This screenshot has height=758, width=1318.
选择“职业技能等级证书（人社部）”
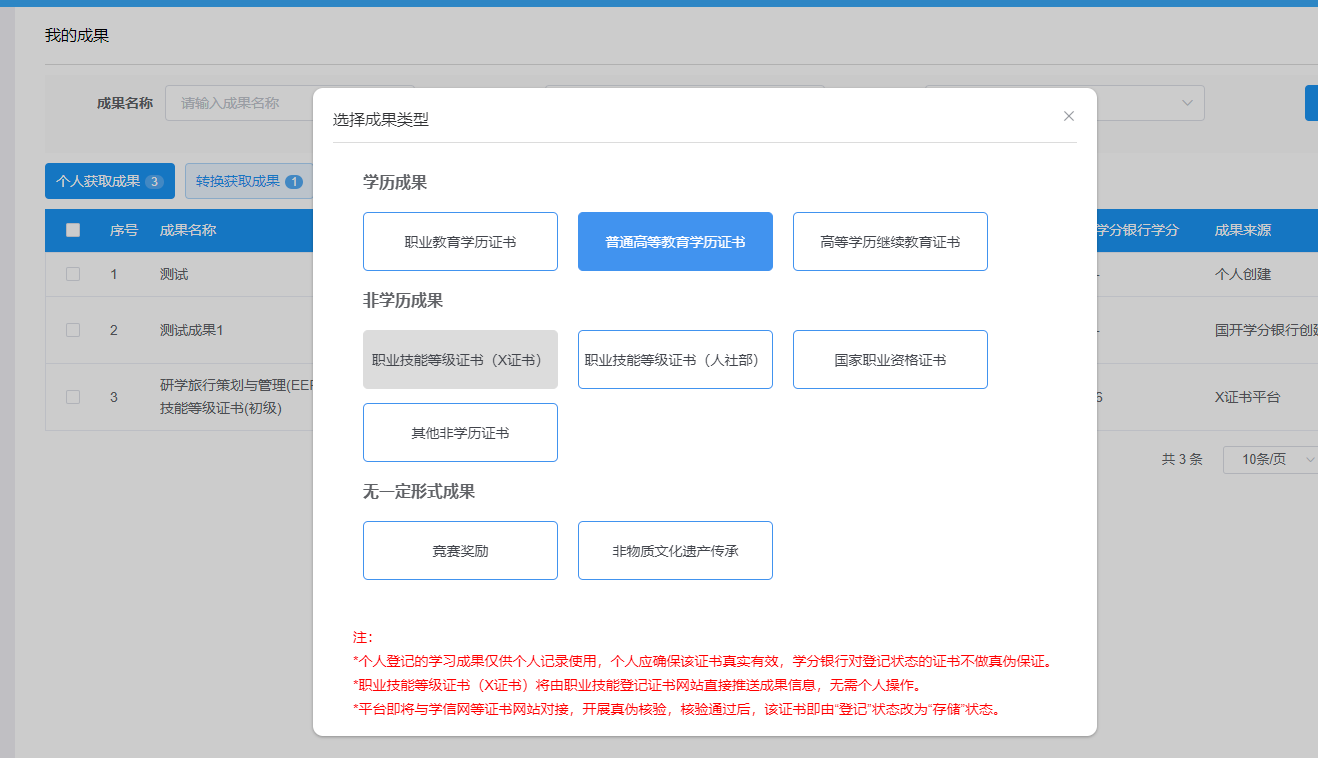[x=675, y=359]
